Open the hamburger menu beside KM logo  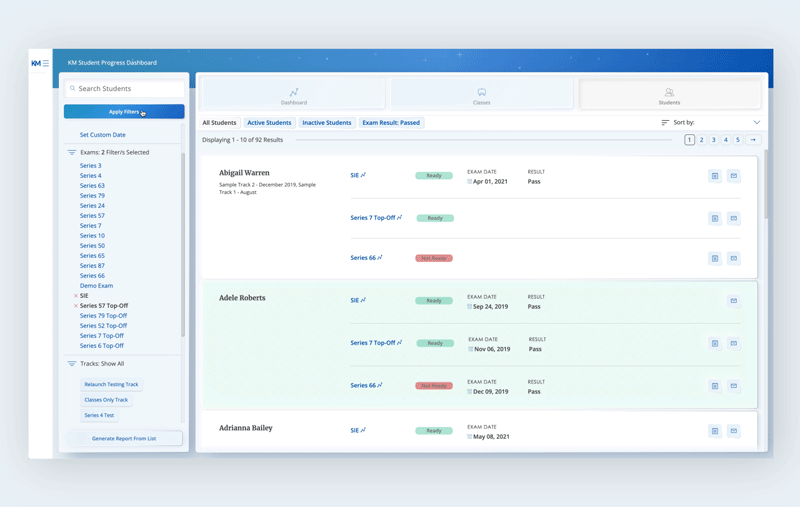[46, 63]
